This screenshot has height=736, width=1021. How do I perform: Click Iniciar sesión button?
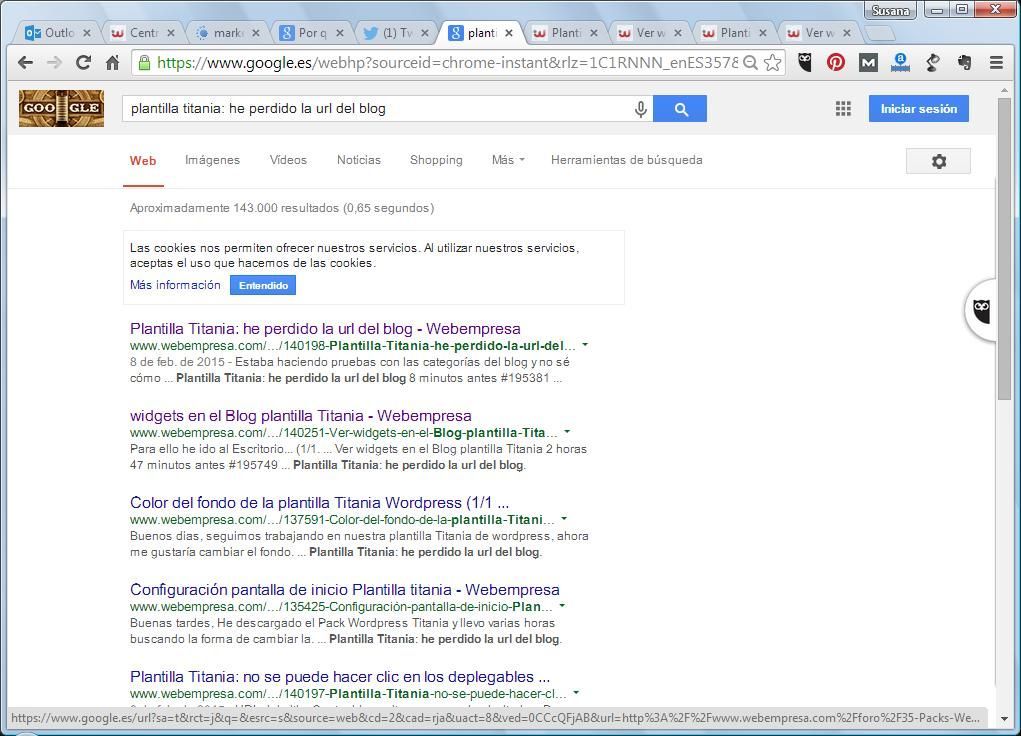coord(918,109)
